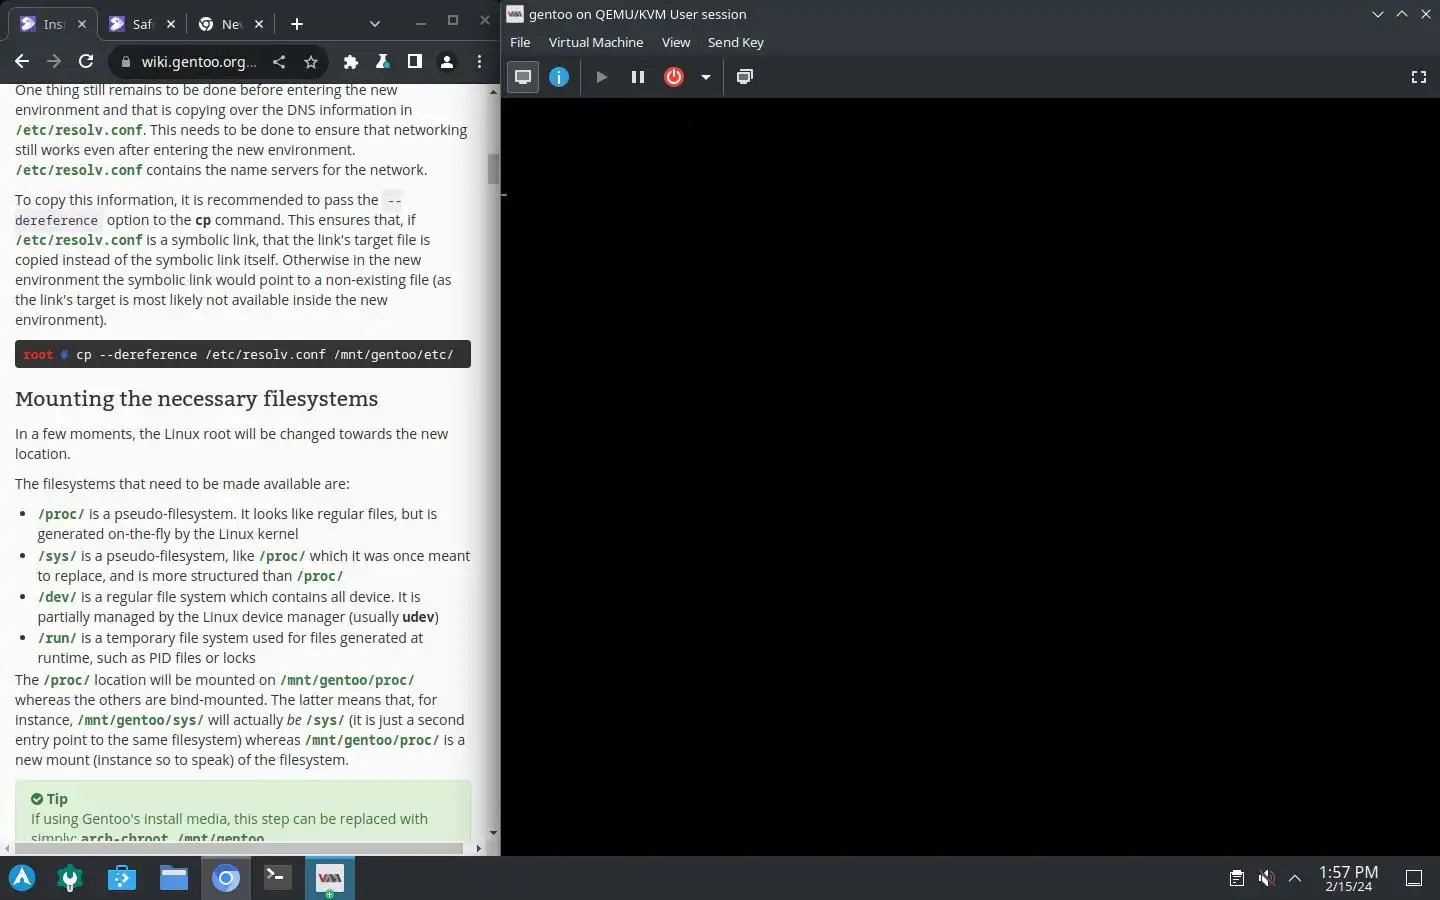1440x900 pixels.
Task: Power on the virtual machine play button
Action: 601,77
